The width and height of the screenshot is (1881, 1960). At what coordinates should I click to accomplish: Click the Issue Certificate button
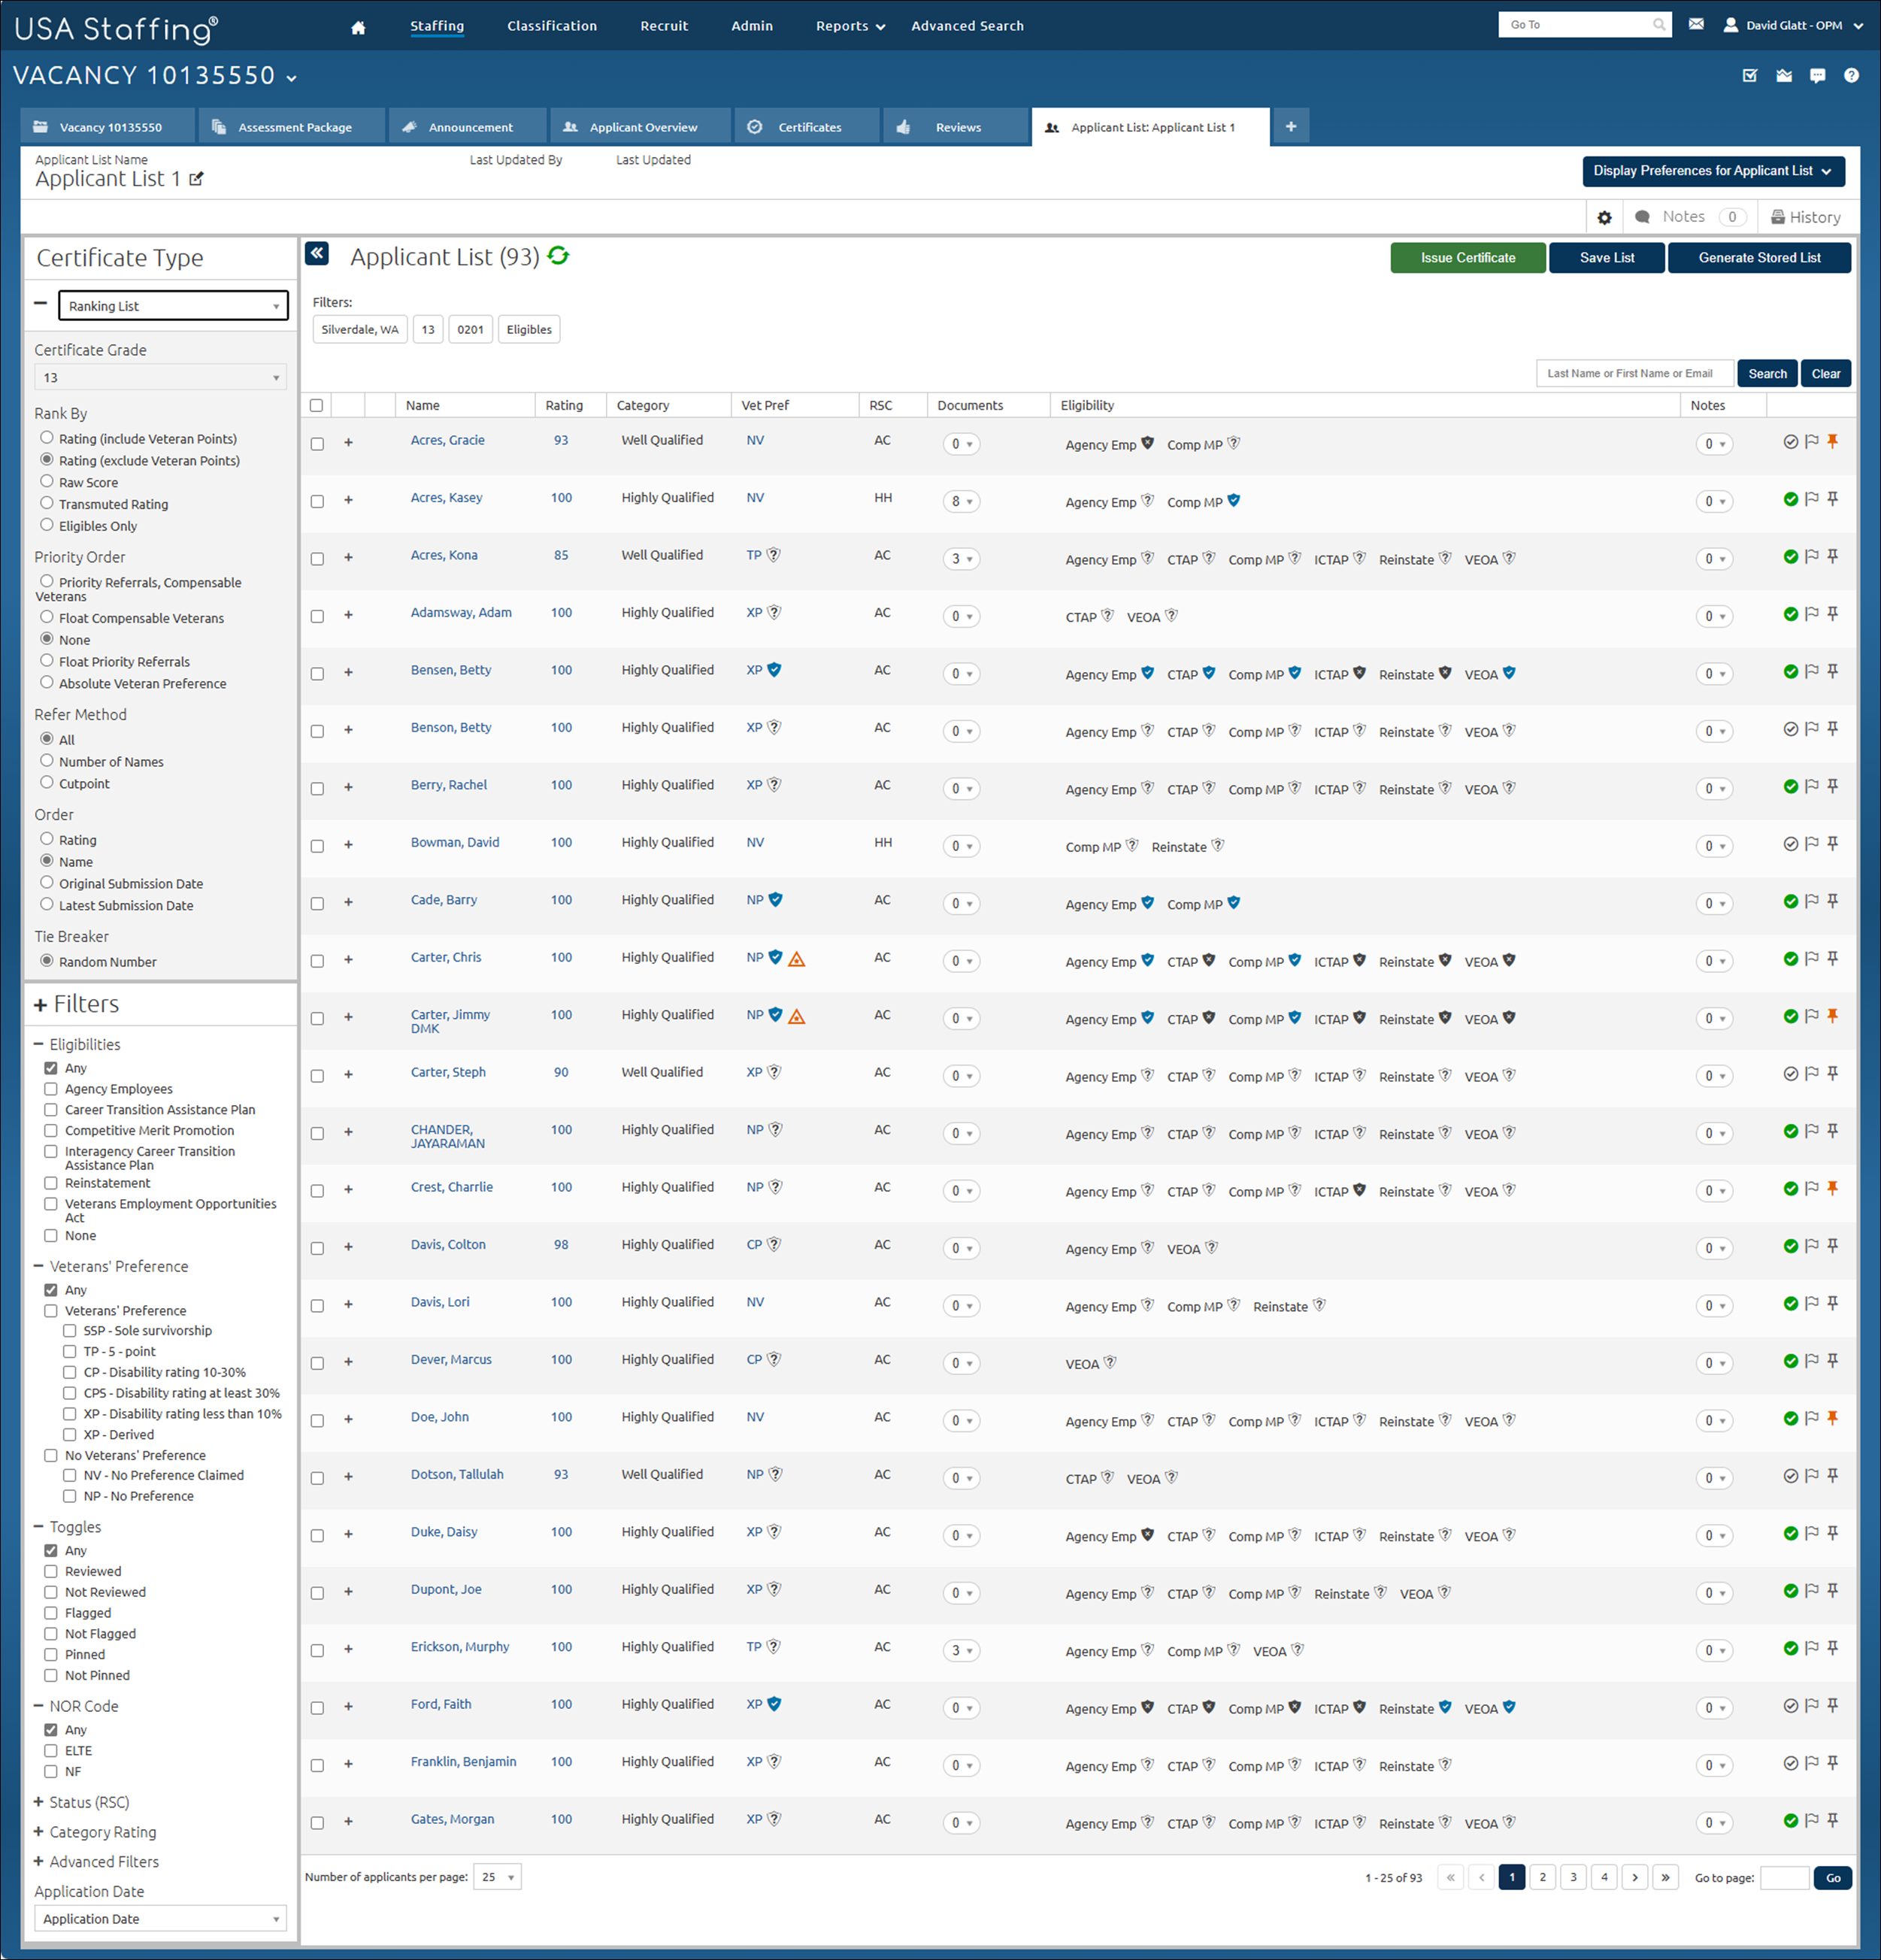coord(1467,258)
